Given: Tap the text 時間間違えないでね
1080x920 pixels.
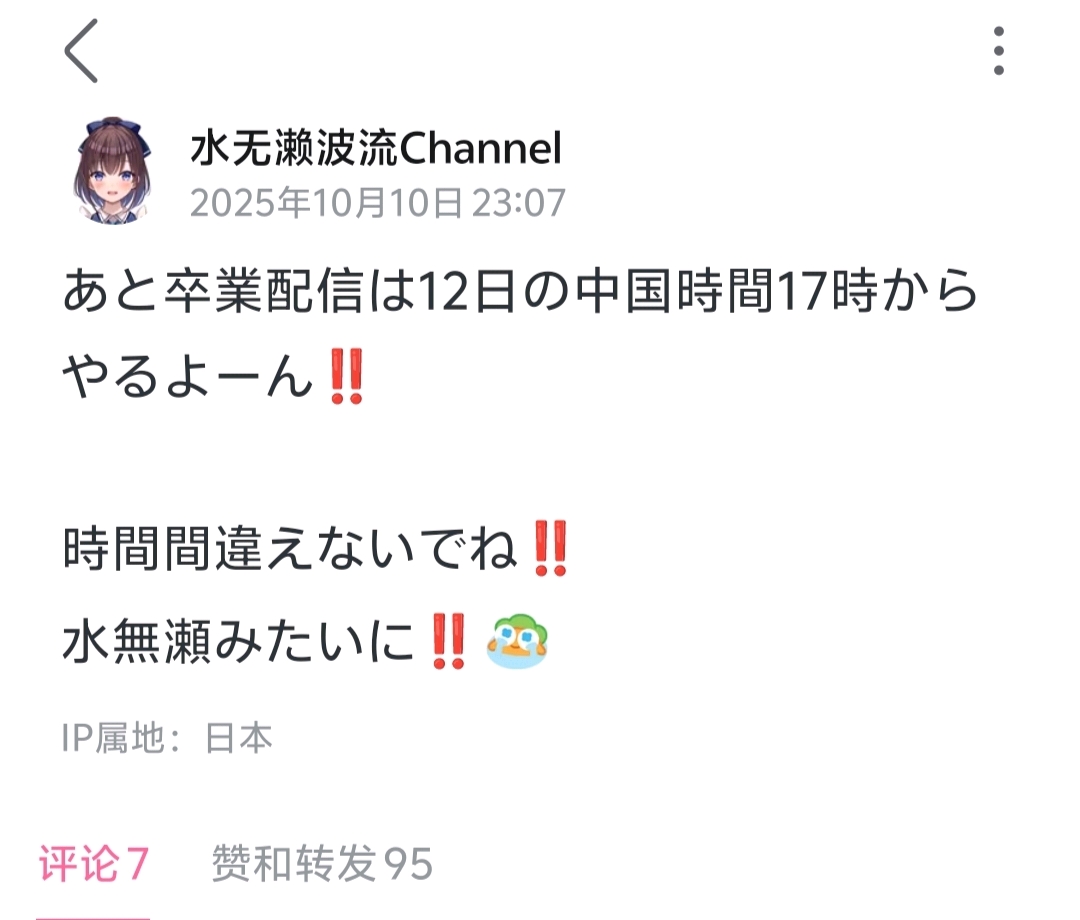Looking at the screenshot, I should click(289, 549).
